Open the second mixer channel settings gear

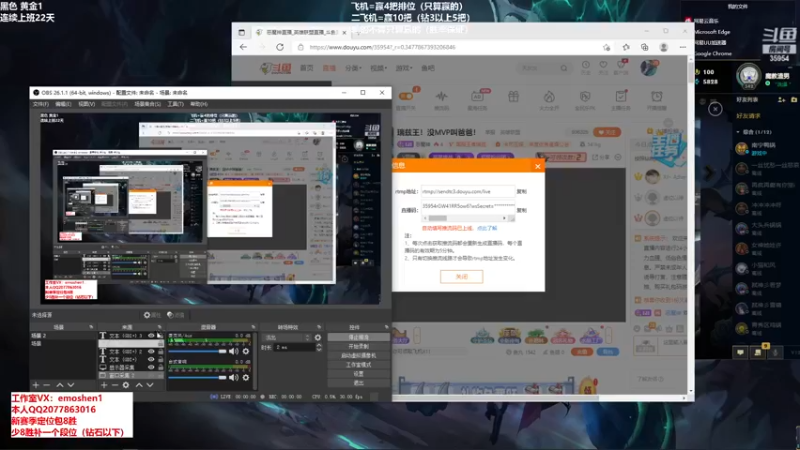246,378
